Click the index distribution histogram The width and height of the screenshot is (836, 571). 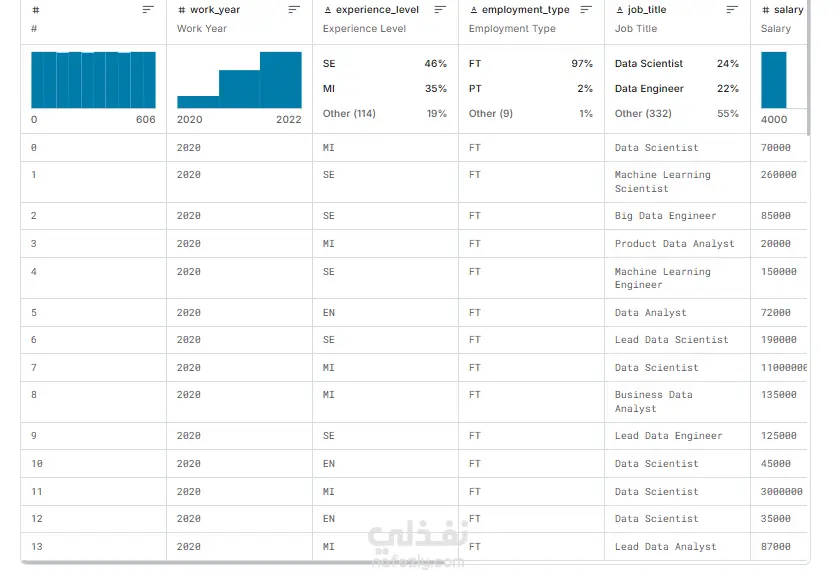click(x=93, y=80)
